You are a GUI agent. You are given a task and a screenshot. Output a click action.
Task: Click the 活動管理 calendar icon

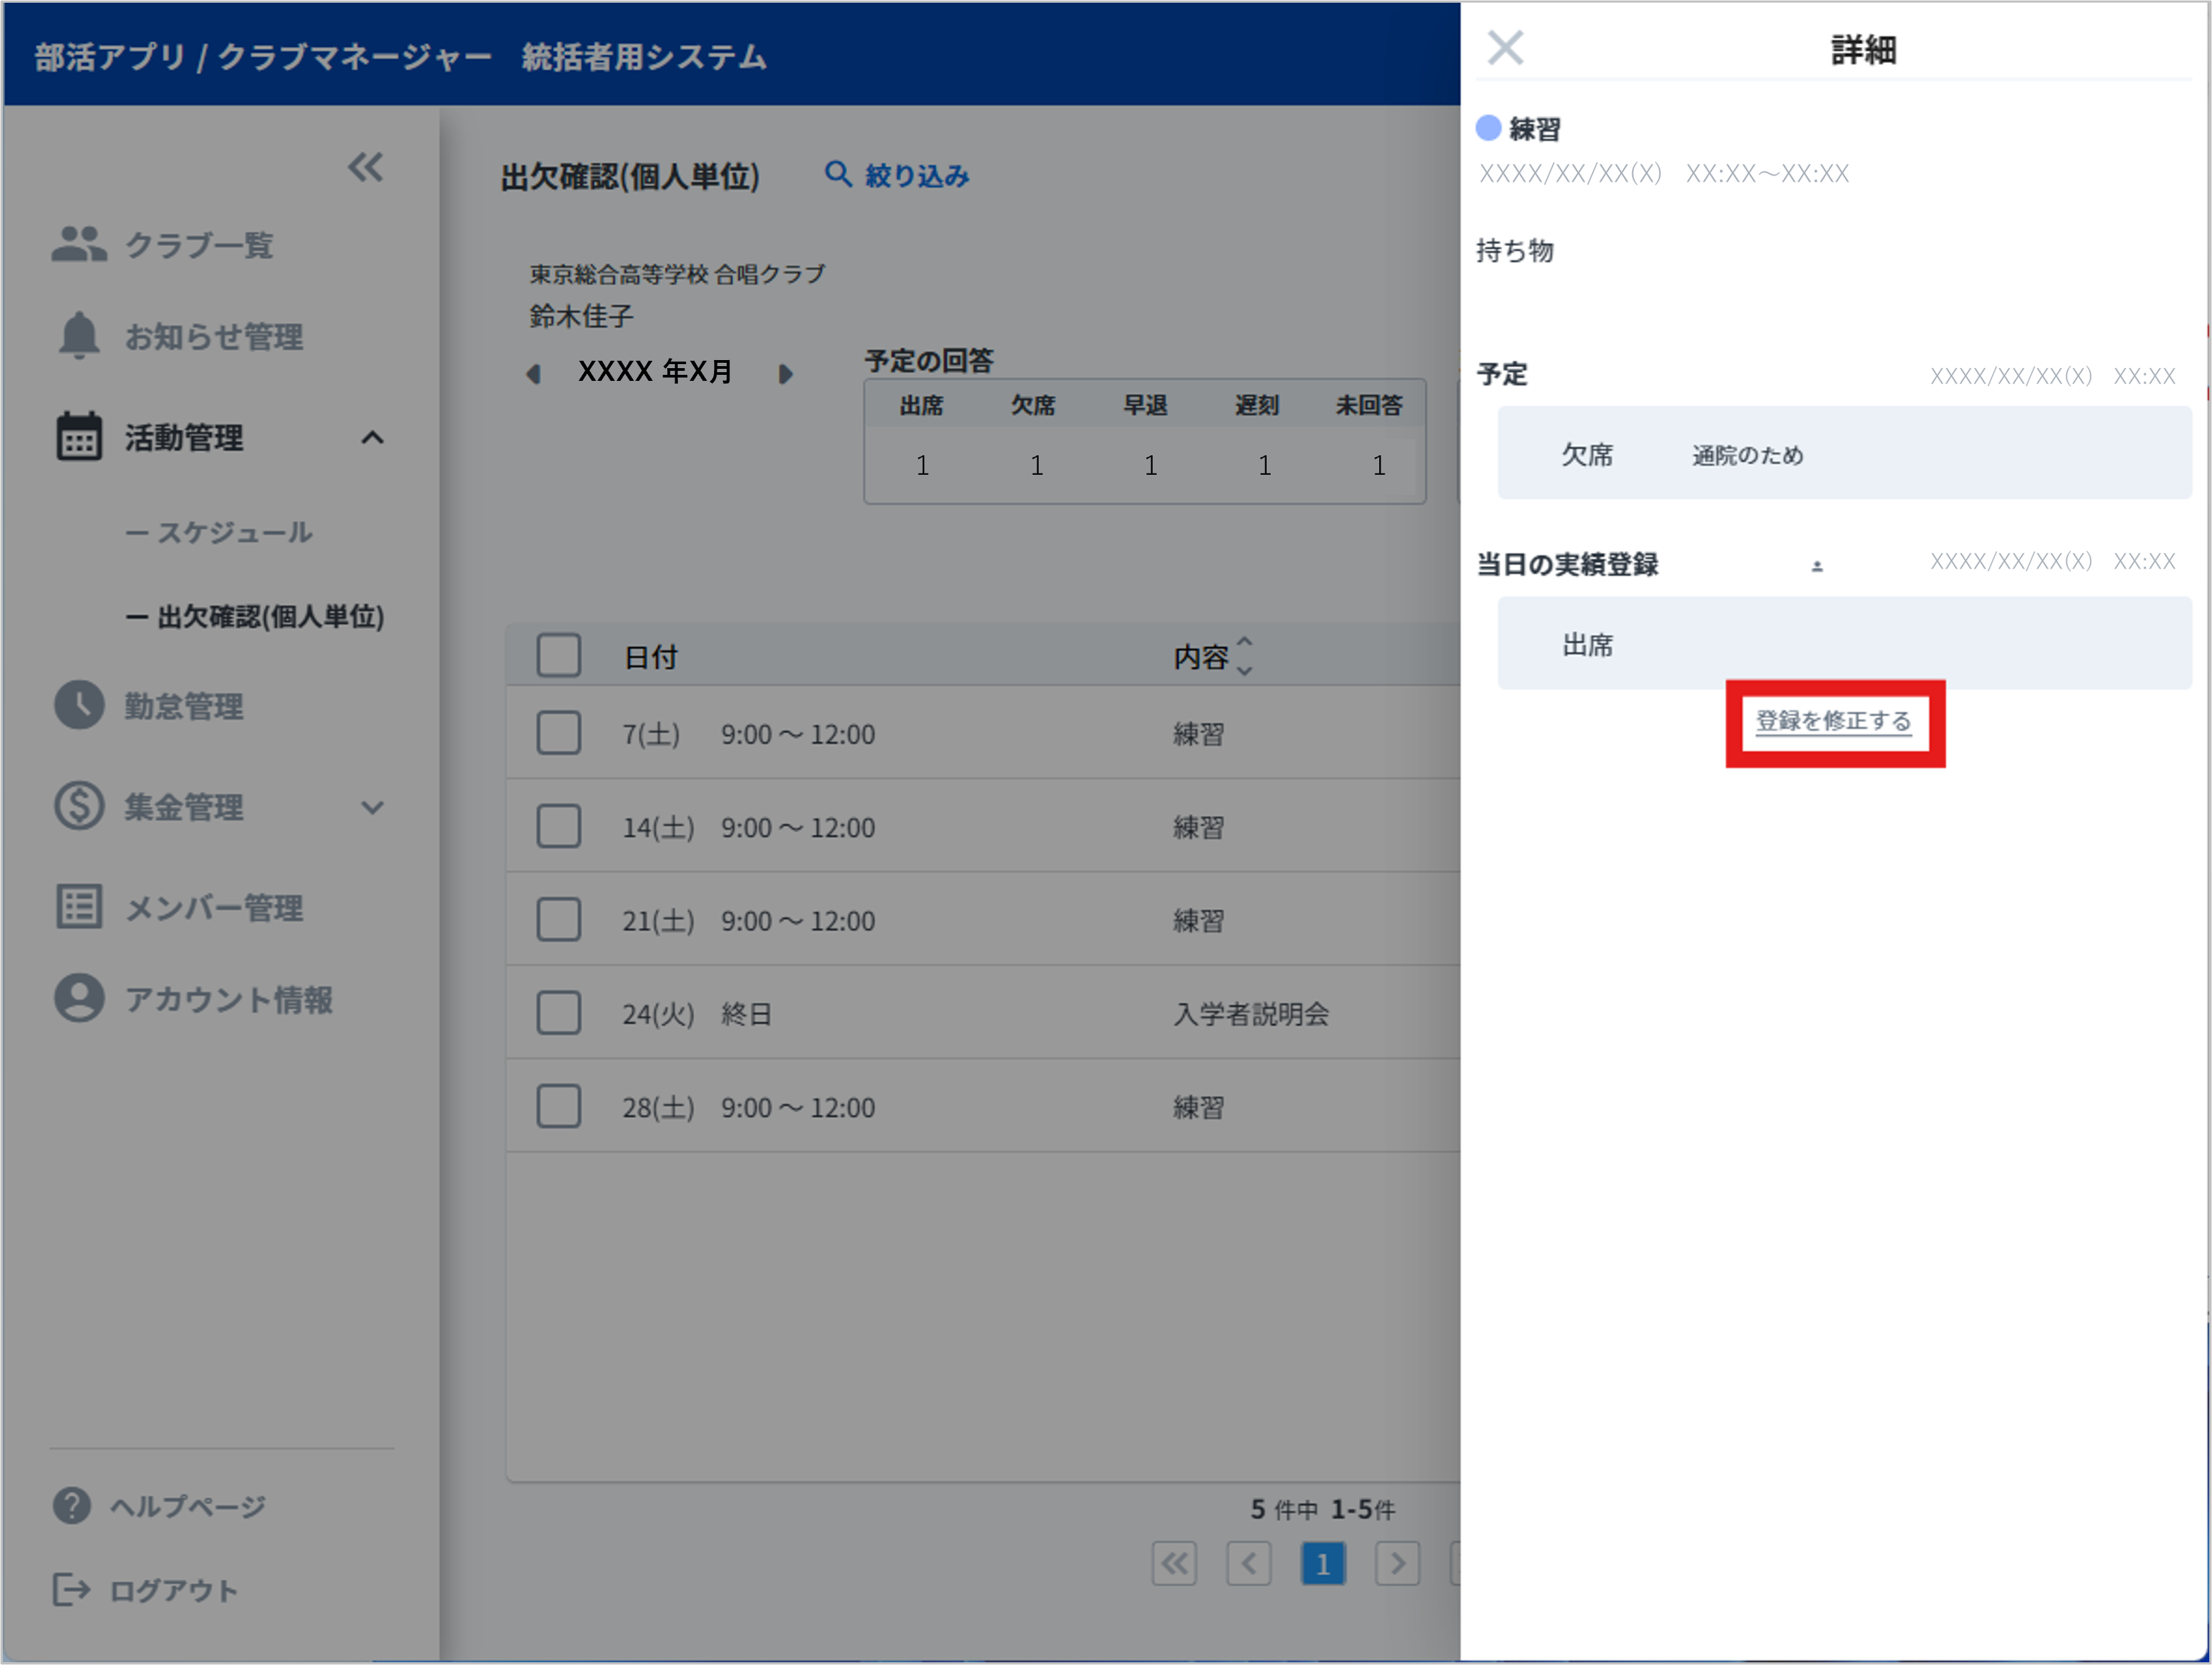79,436
